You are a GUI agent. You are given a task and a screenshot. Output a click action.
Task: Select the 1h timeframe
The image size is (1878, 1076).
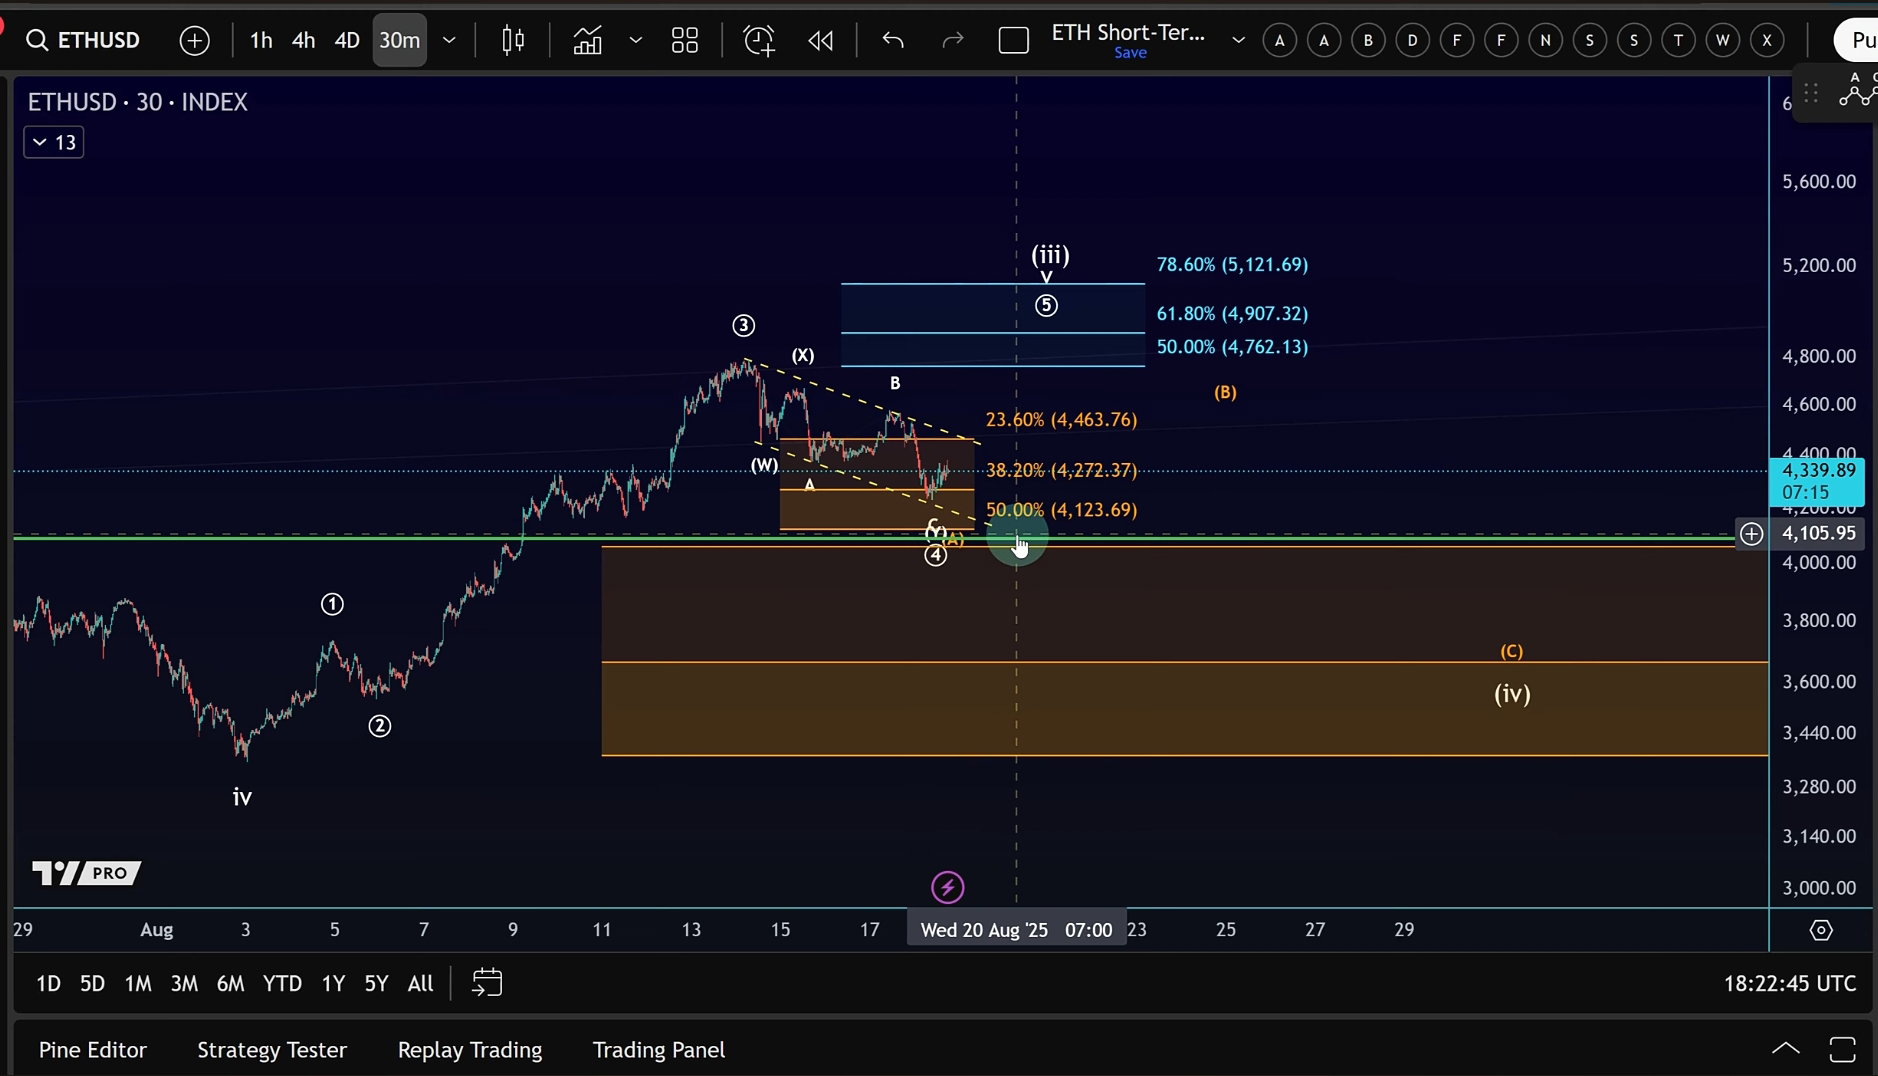click(261, 40)
